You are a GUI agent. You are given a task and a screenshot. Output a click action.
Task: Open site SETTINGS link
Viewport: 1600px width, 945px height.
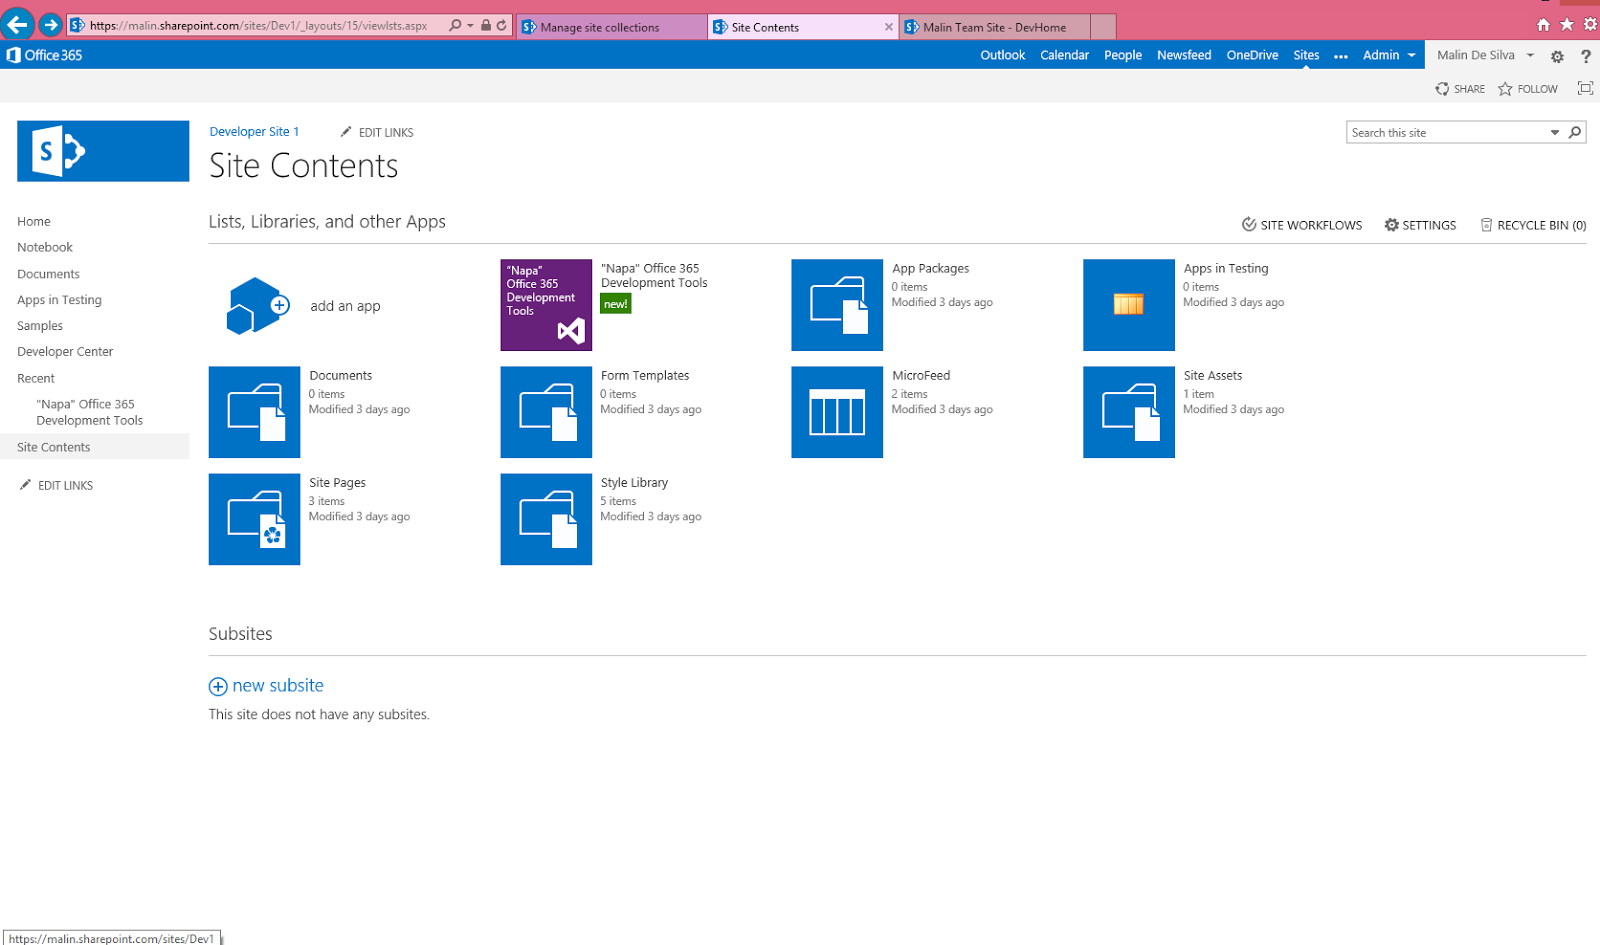click(1420, 225)
